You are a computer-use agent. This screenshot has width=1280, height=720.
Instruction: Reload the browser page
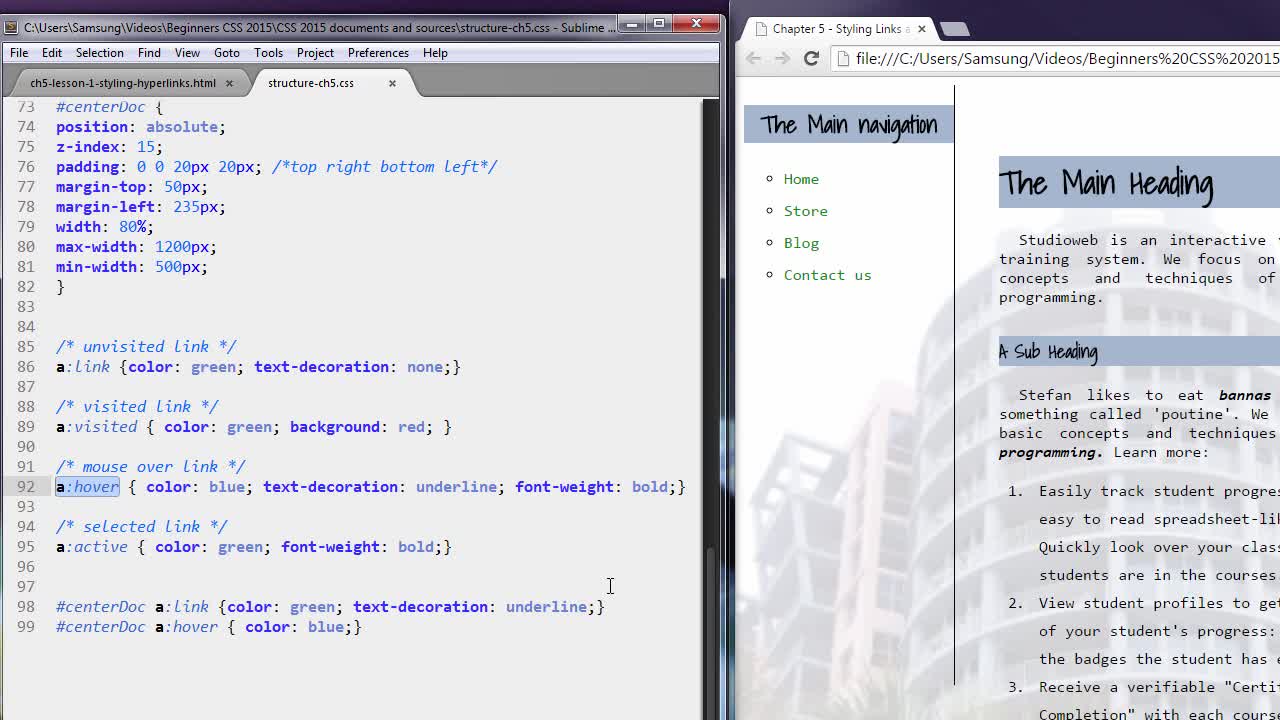click(811, 59)
